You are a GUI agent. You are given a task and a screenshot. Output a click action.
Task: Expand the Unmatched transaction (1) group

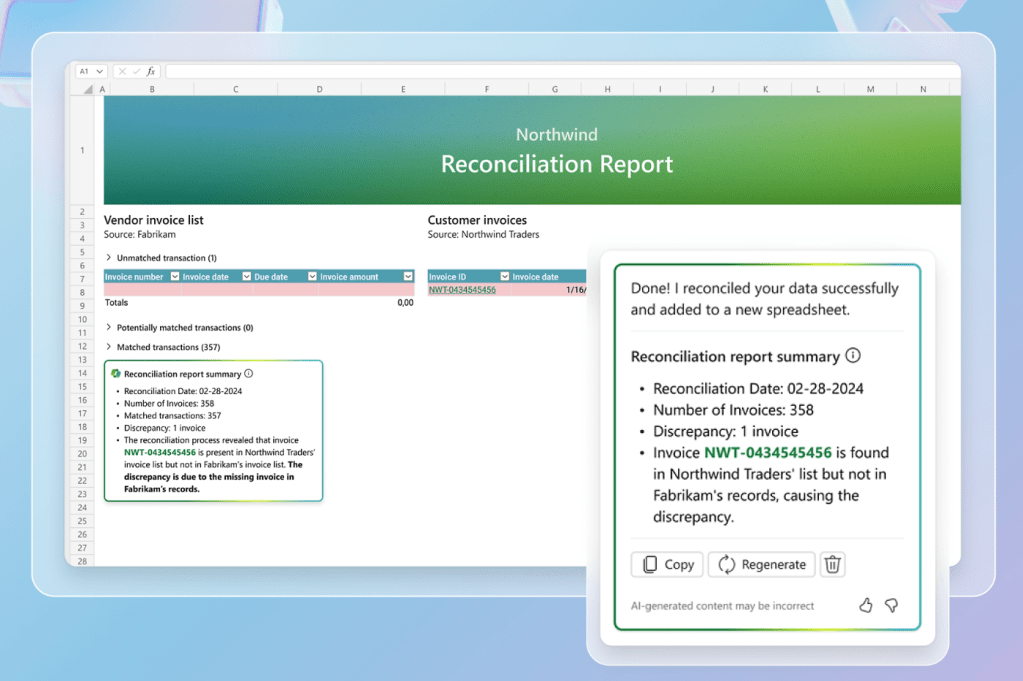pyautogui.click(x=109, y=258)
